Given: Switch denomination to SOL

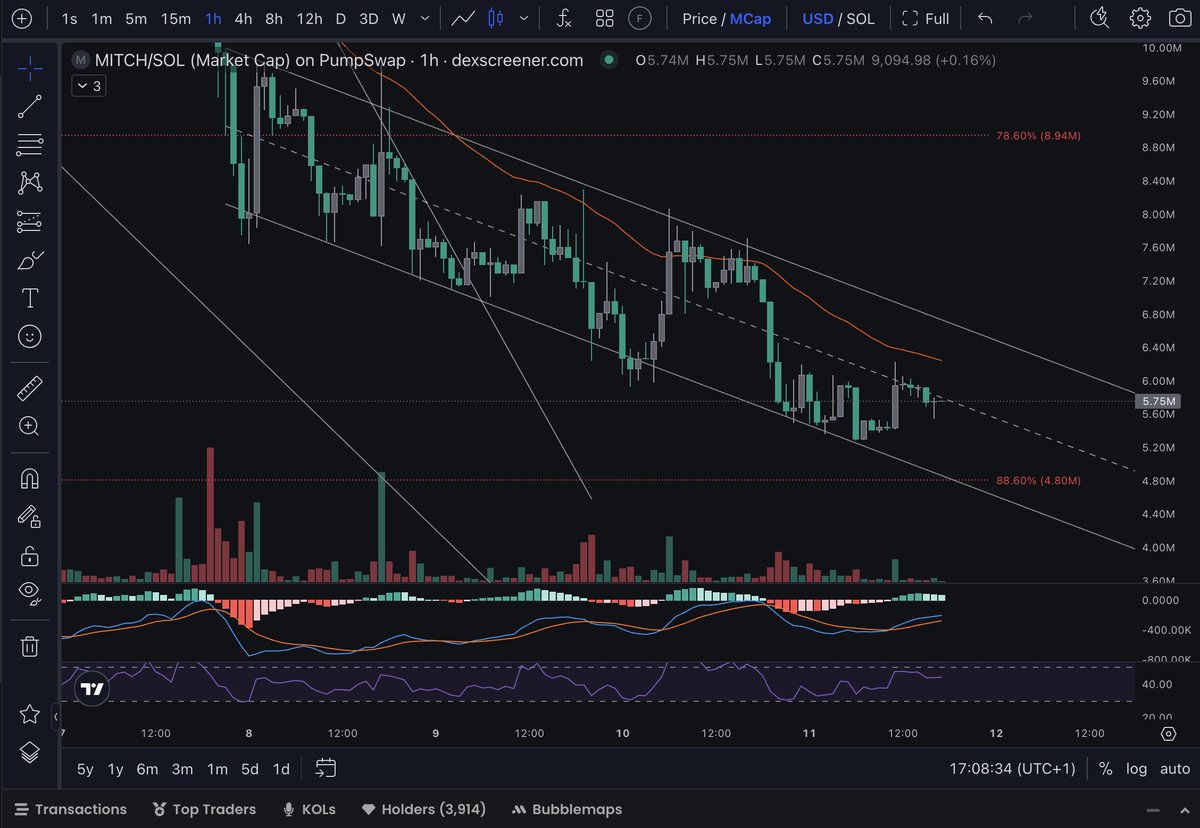Looking at the screenshot, I should [860, 18].
